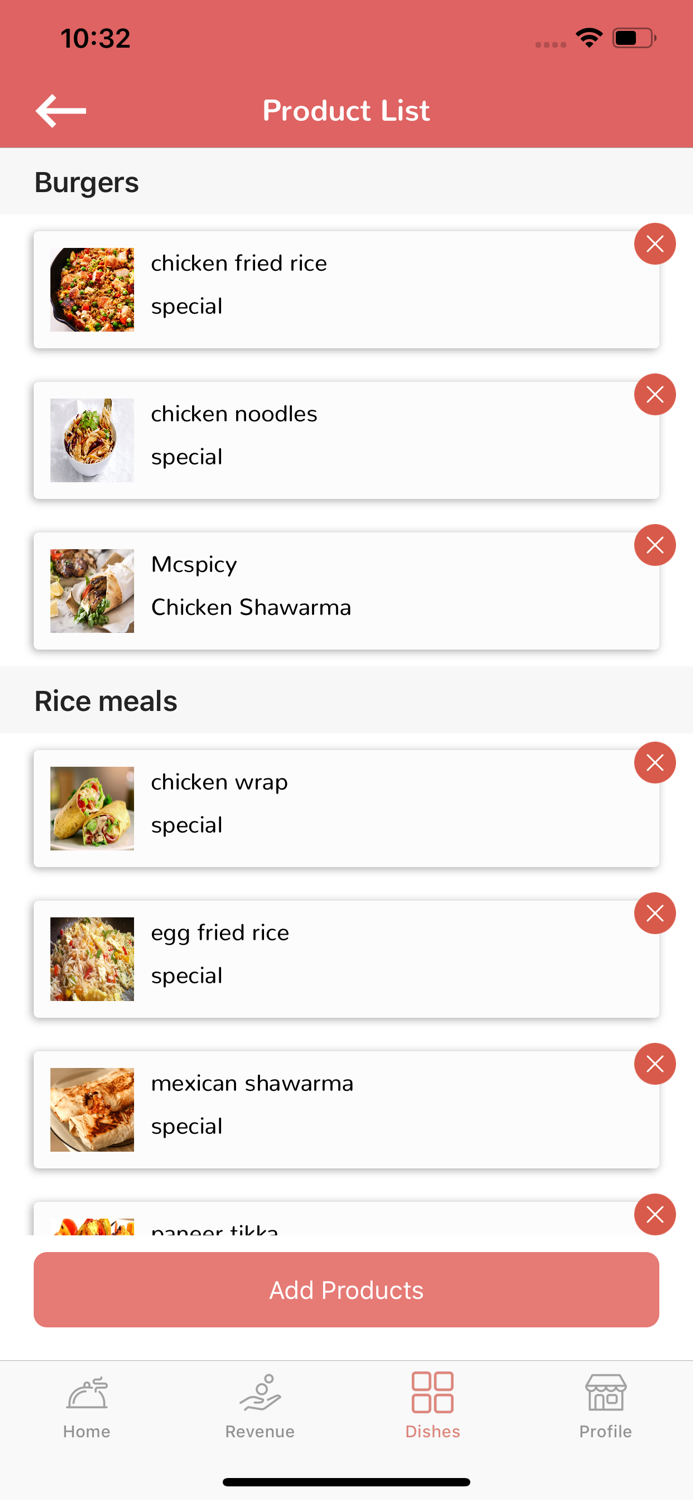Tap the back arrow in header

pyautogui.click(x=61, y=110)
